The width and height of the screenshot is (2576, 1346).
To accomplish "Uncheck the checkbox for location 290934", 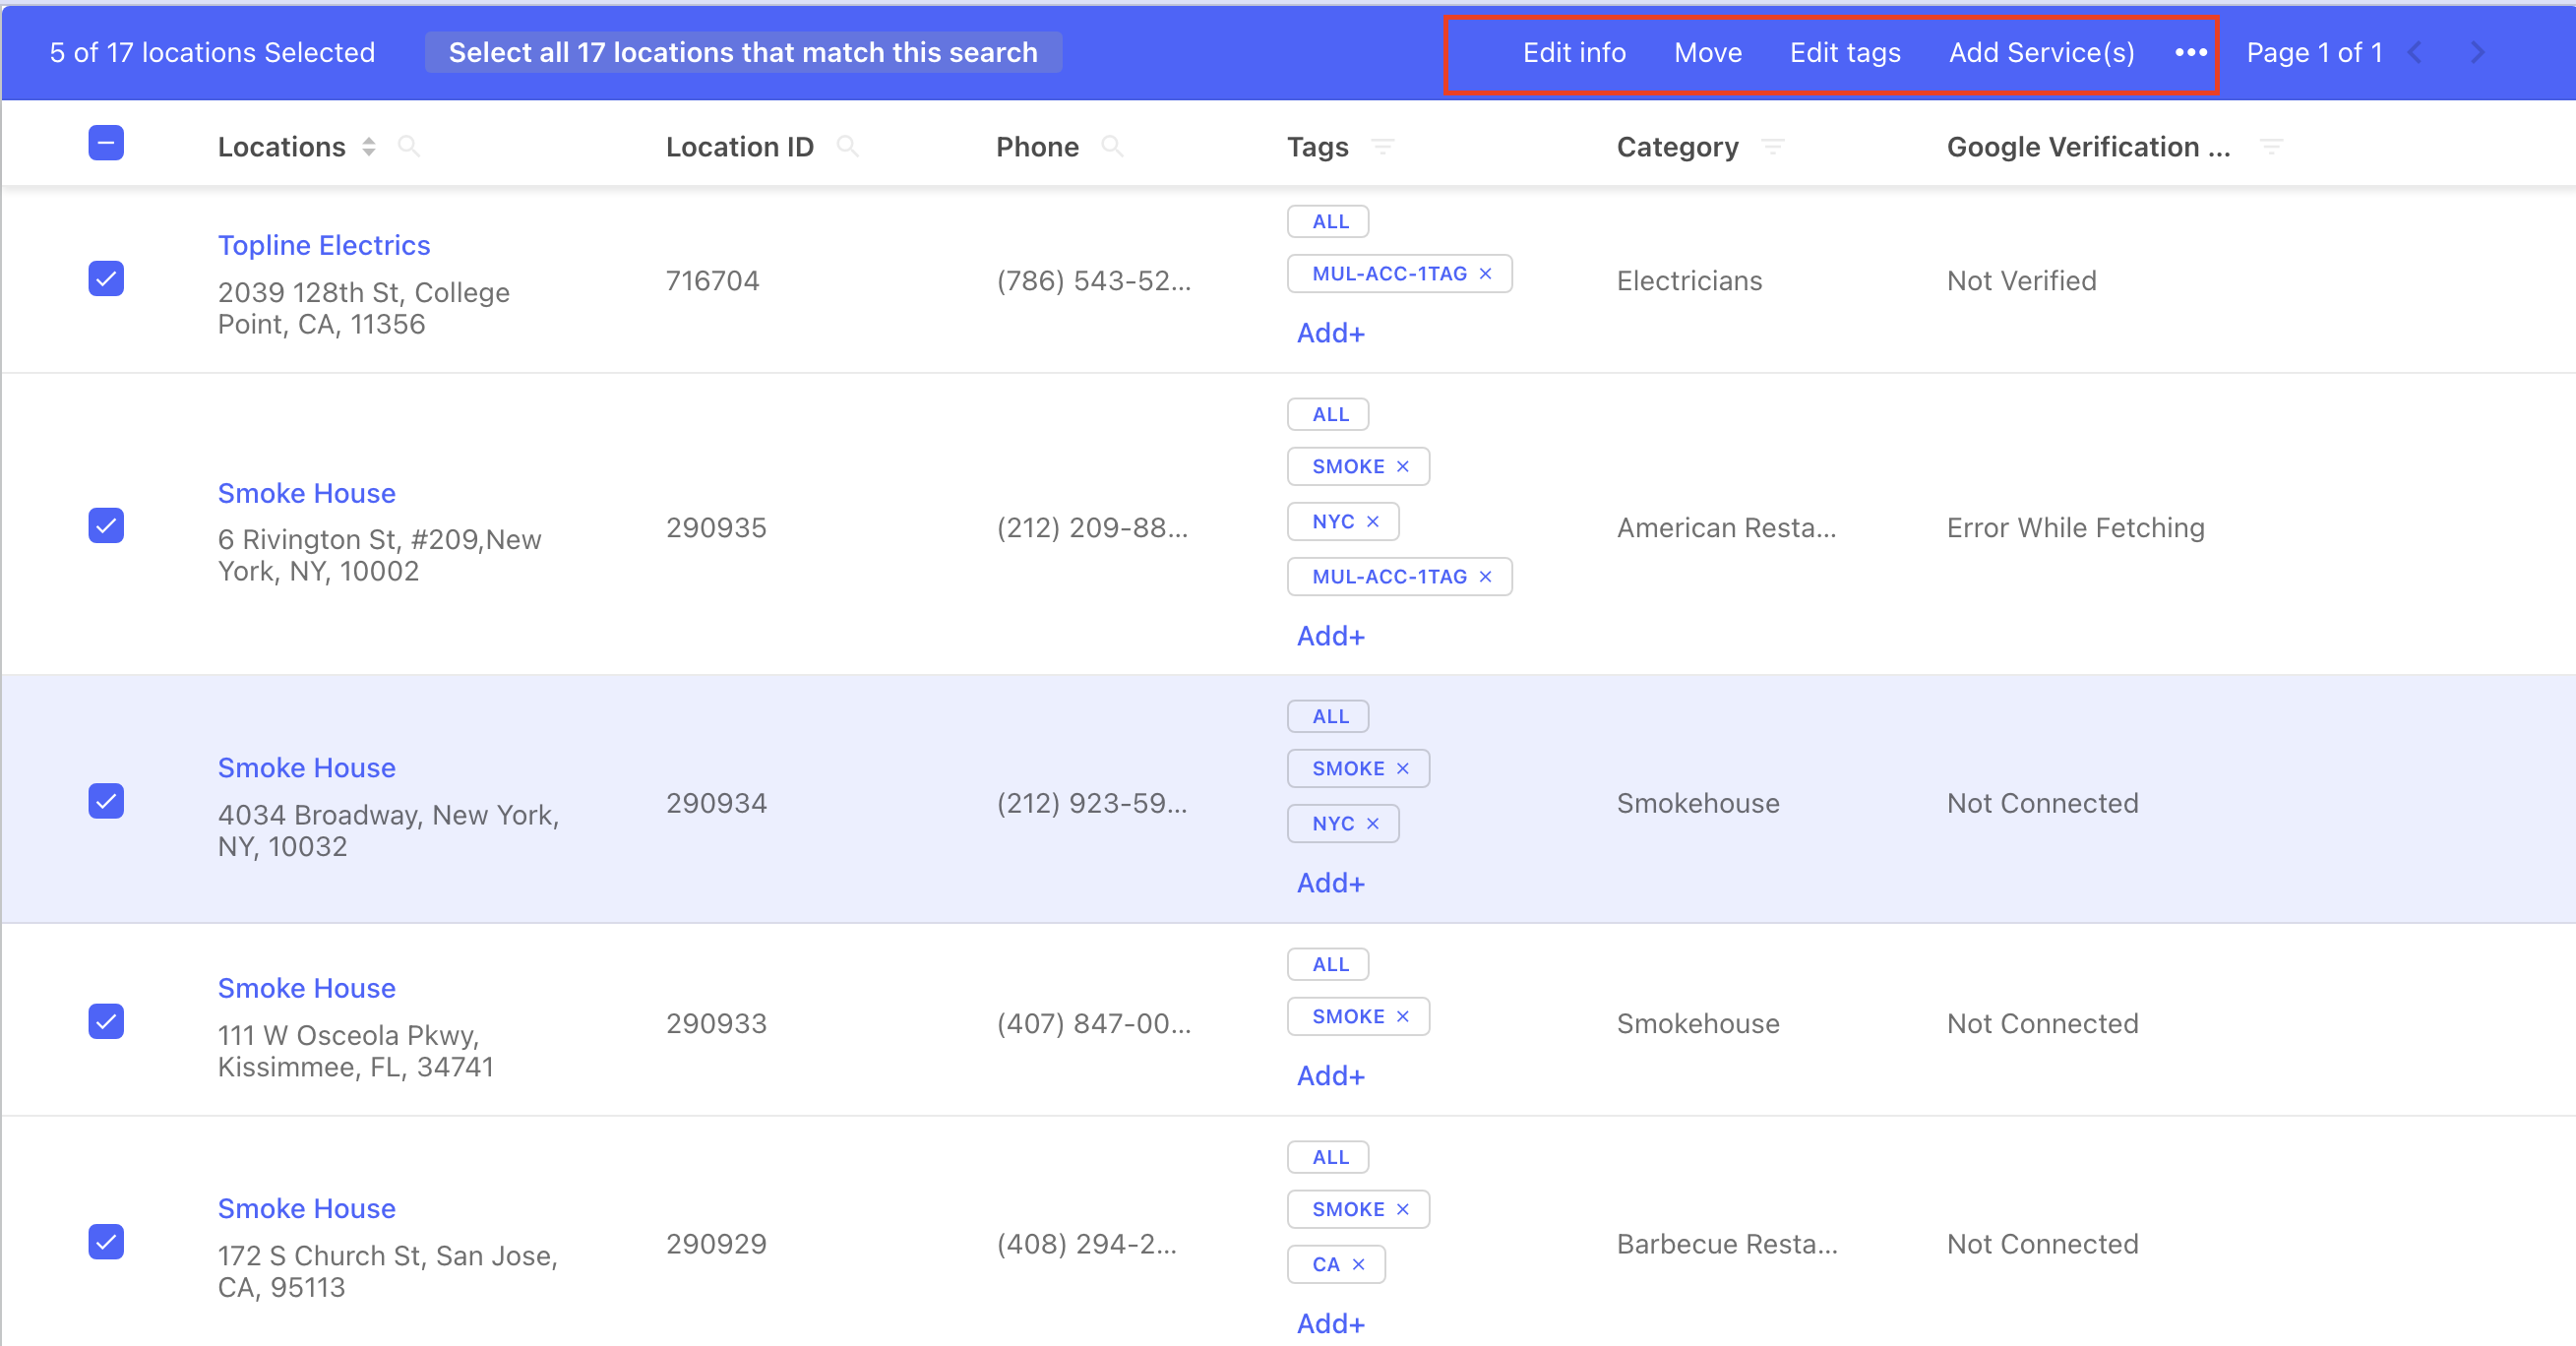I will pyautogui.click(x=106, y=801).
